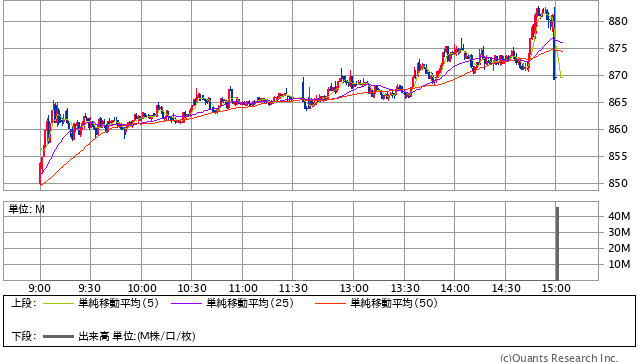
Task: Click the red line swatch for 単純移動平均(50)
Action: (x=330, y=303)
